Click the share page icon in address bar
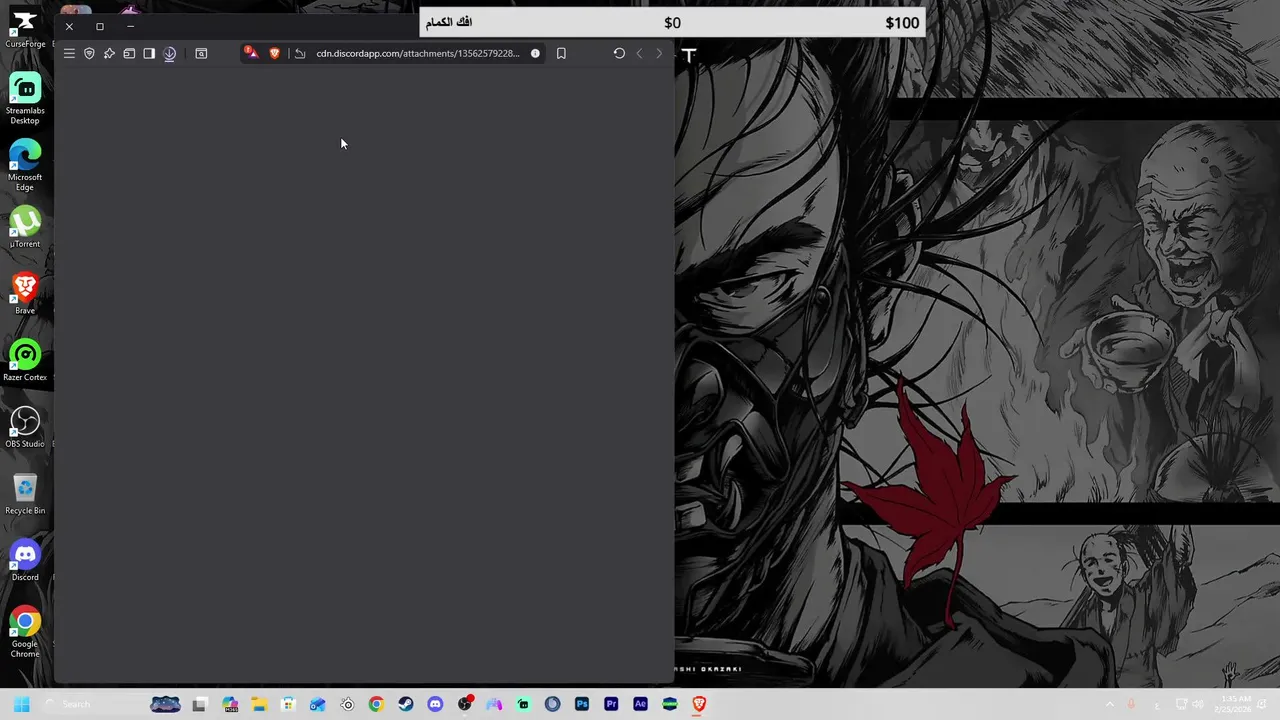 [299, 53]
